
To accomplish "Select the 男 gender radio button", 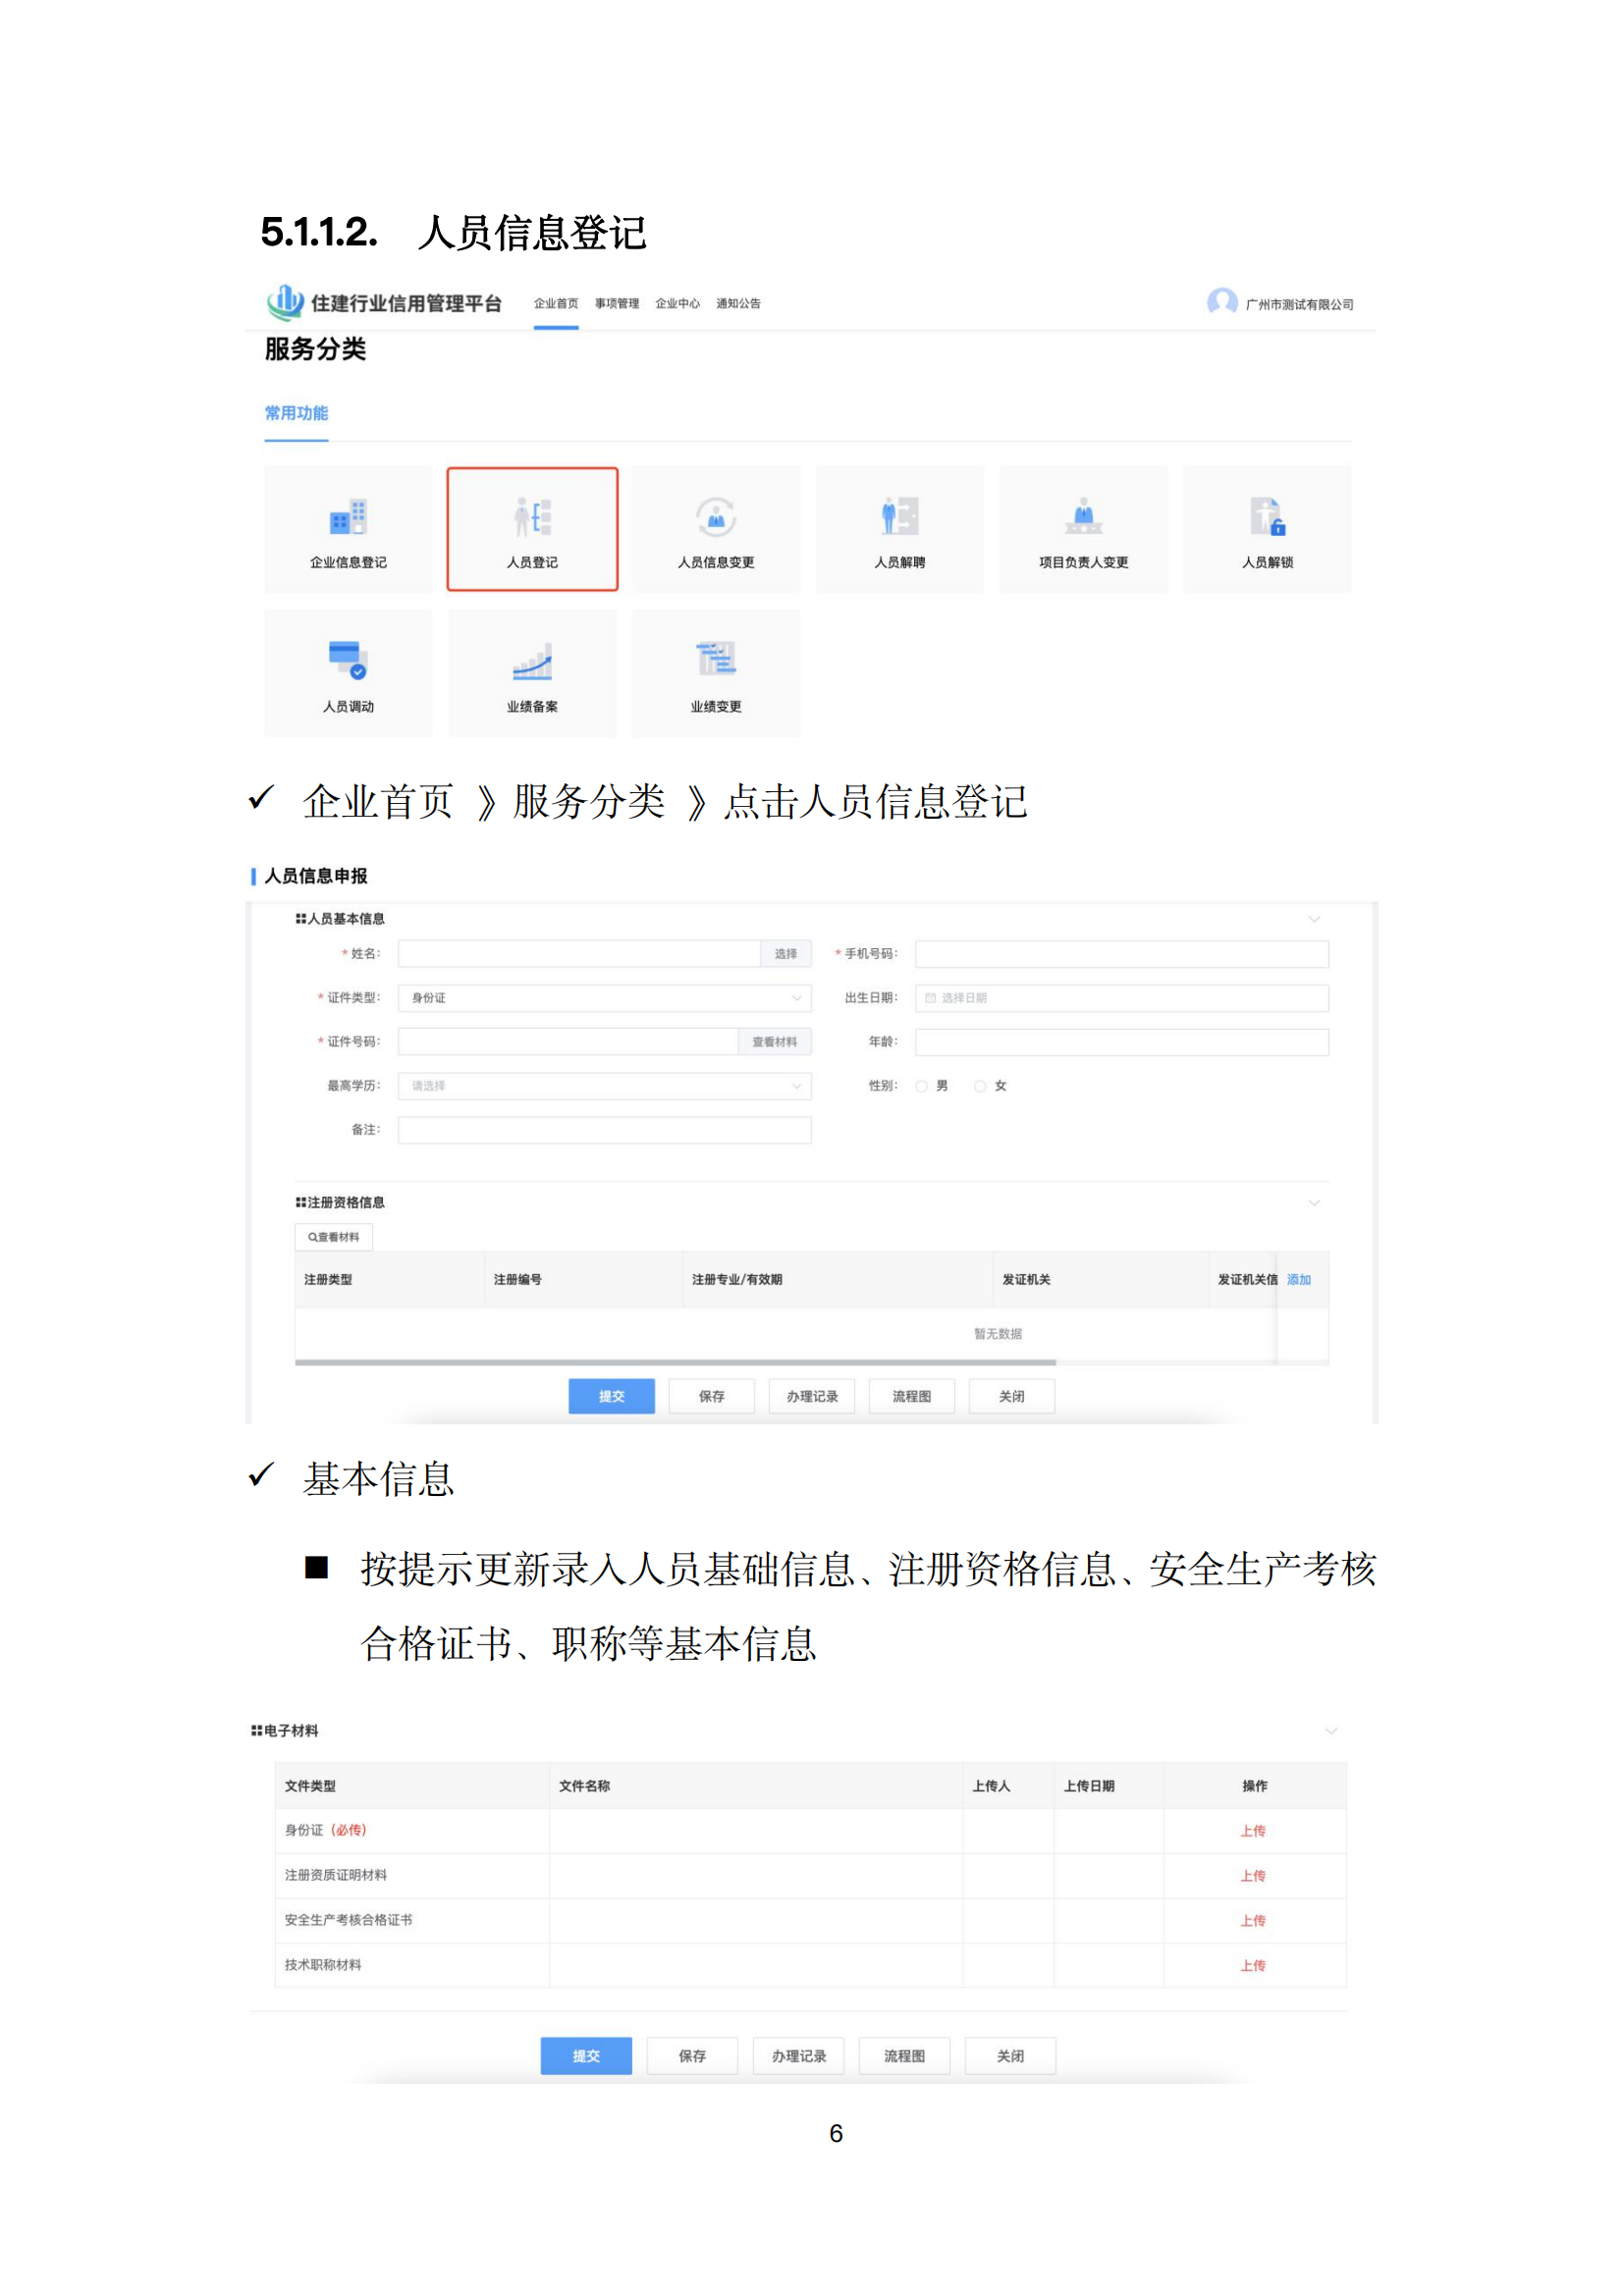I will point(922,1086).
